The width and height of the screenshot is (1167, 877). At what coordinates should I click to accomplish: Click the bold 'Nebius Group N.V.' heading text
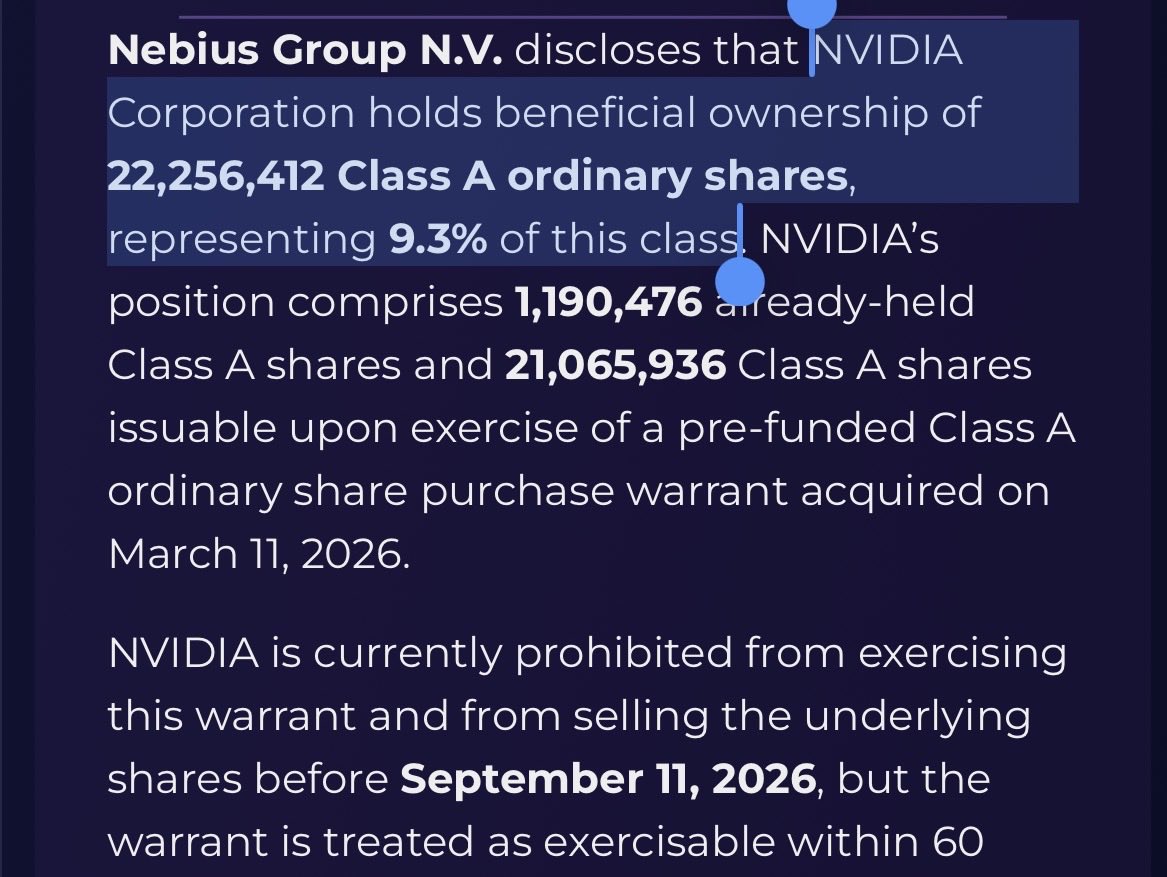[305, 51]
